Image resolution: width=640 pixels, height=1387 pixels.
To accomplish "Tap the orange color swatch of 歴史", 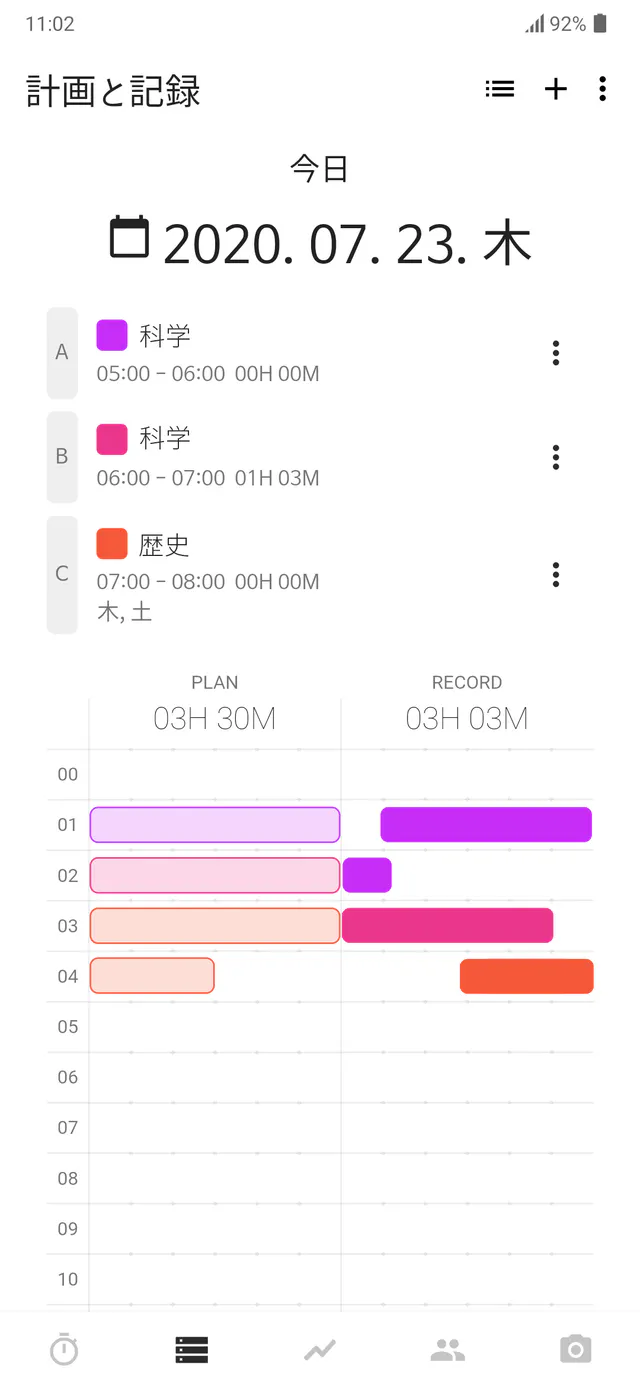I will 112,544.
